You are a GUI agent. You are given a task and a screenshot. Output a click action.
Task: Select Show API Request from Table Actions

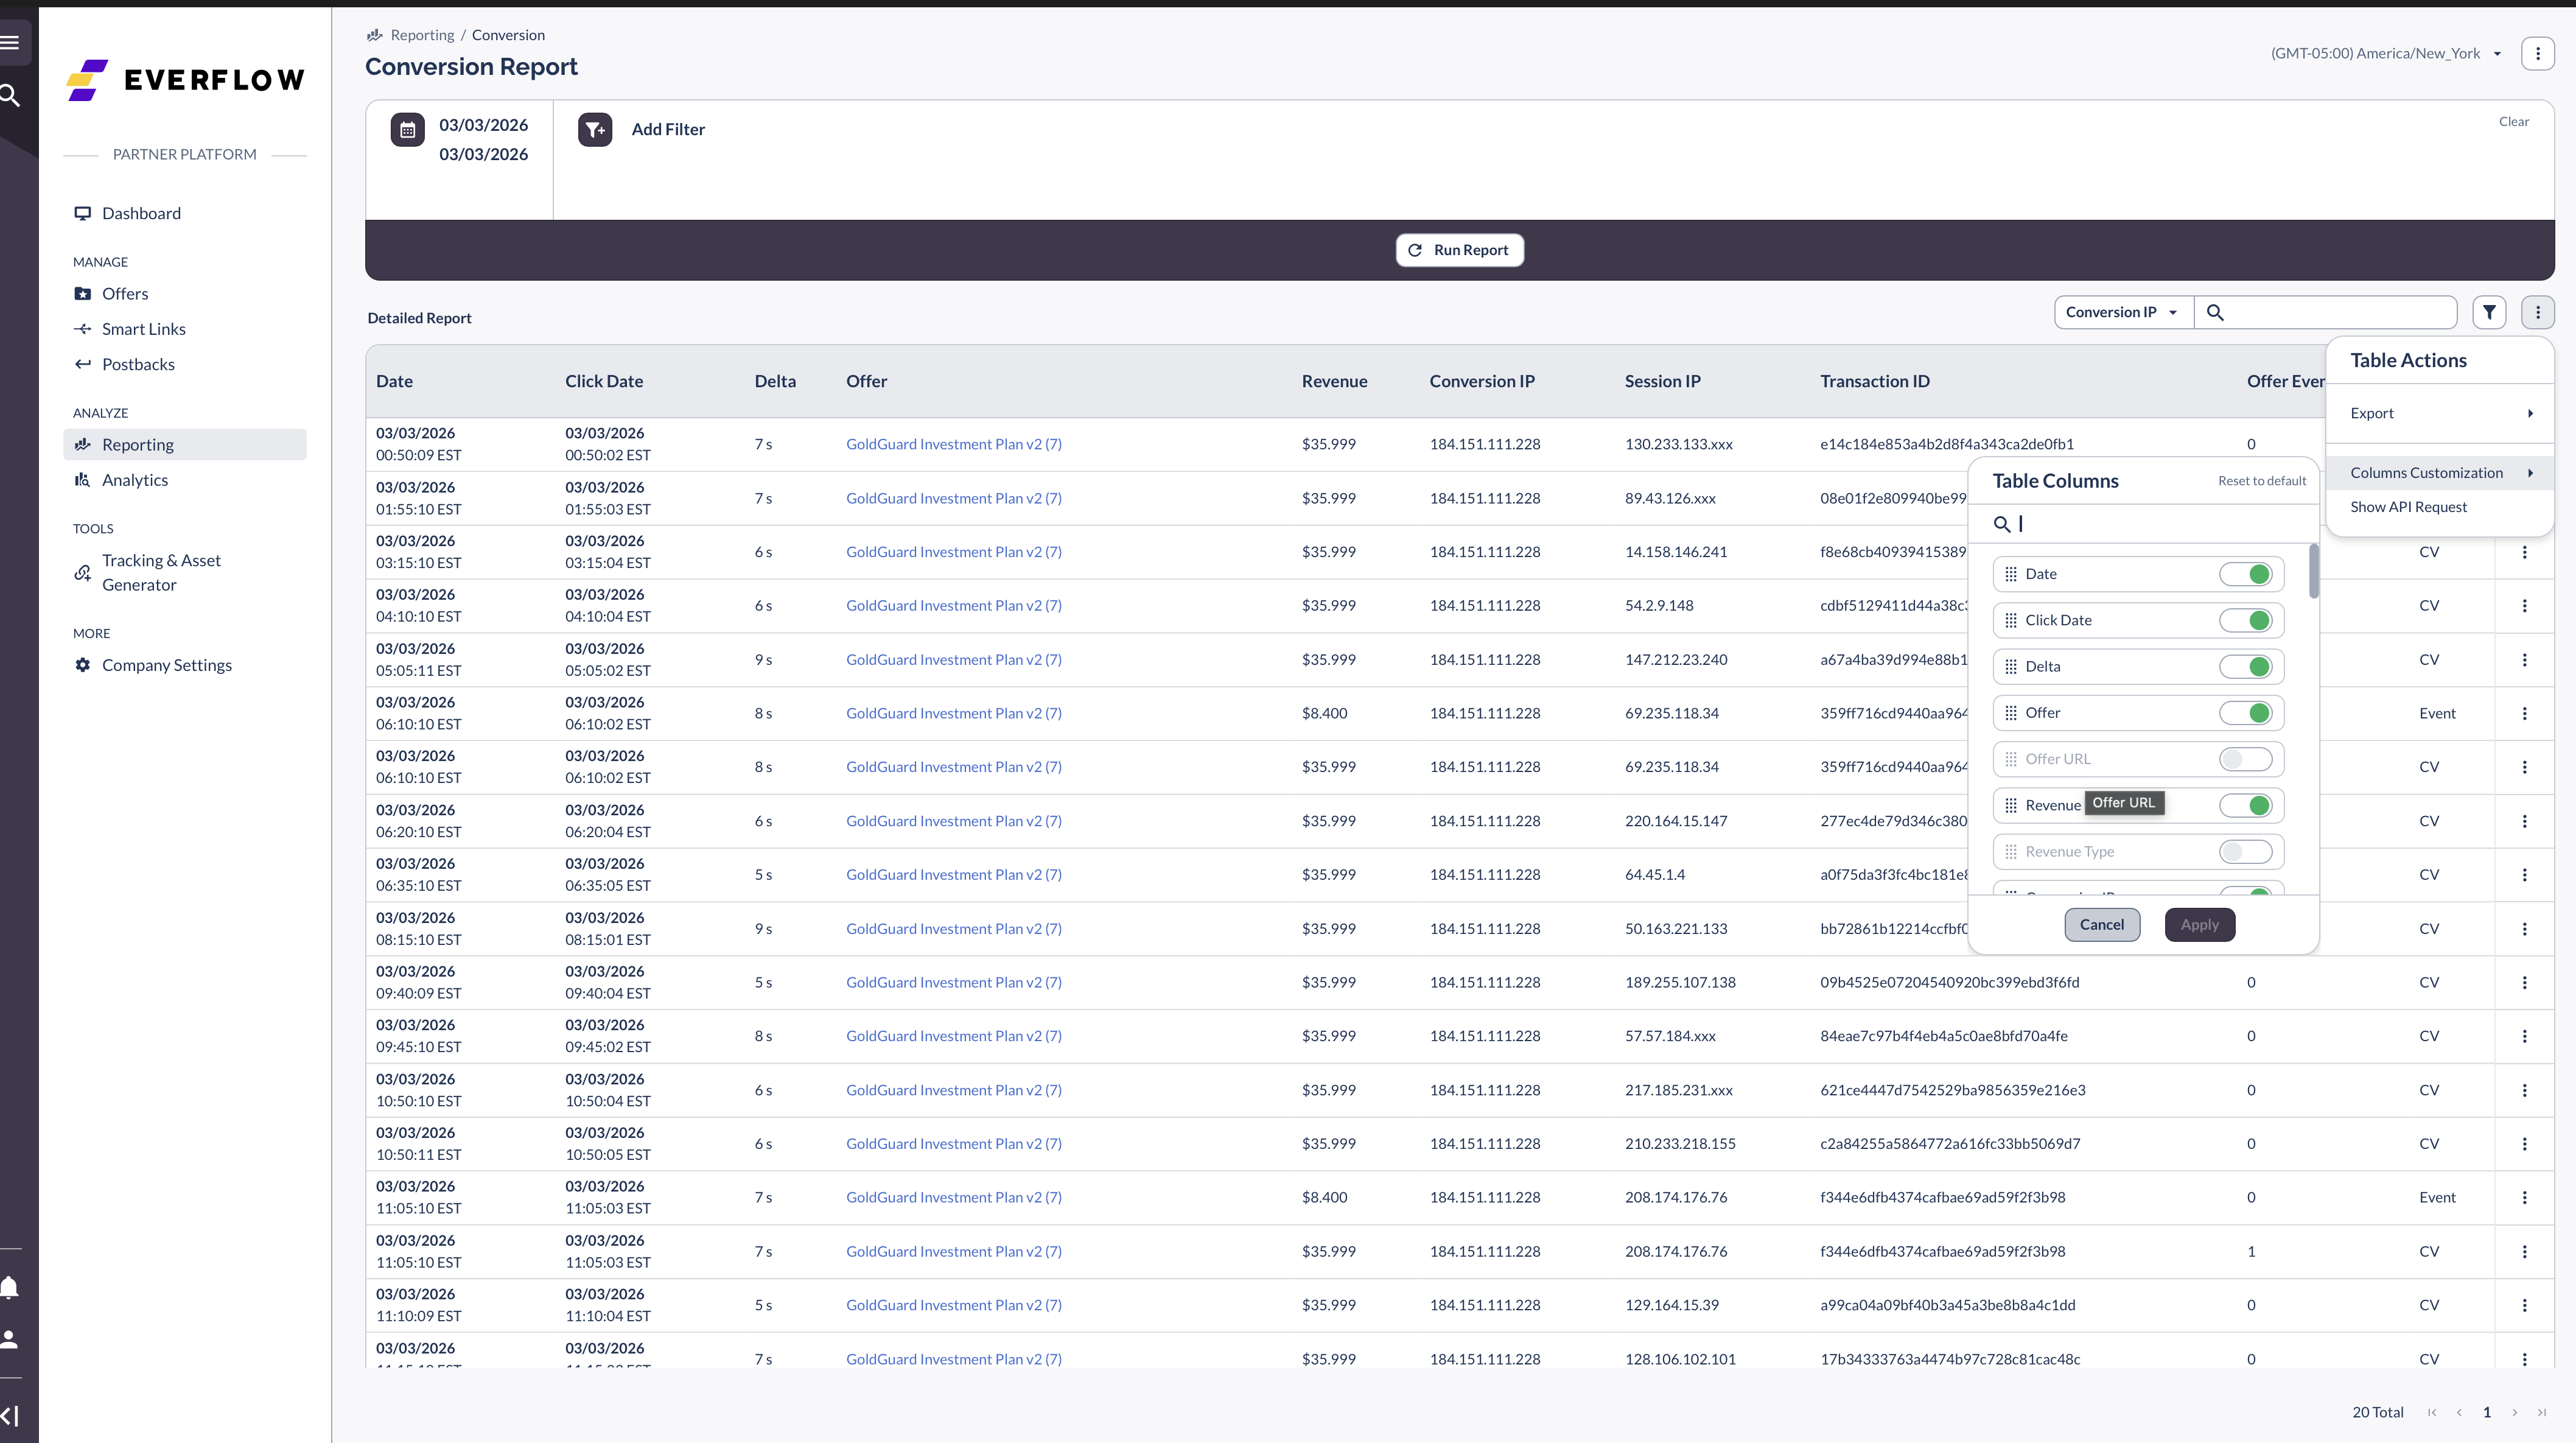(2410, 506)
